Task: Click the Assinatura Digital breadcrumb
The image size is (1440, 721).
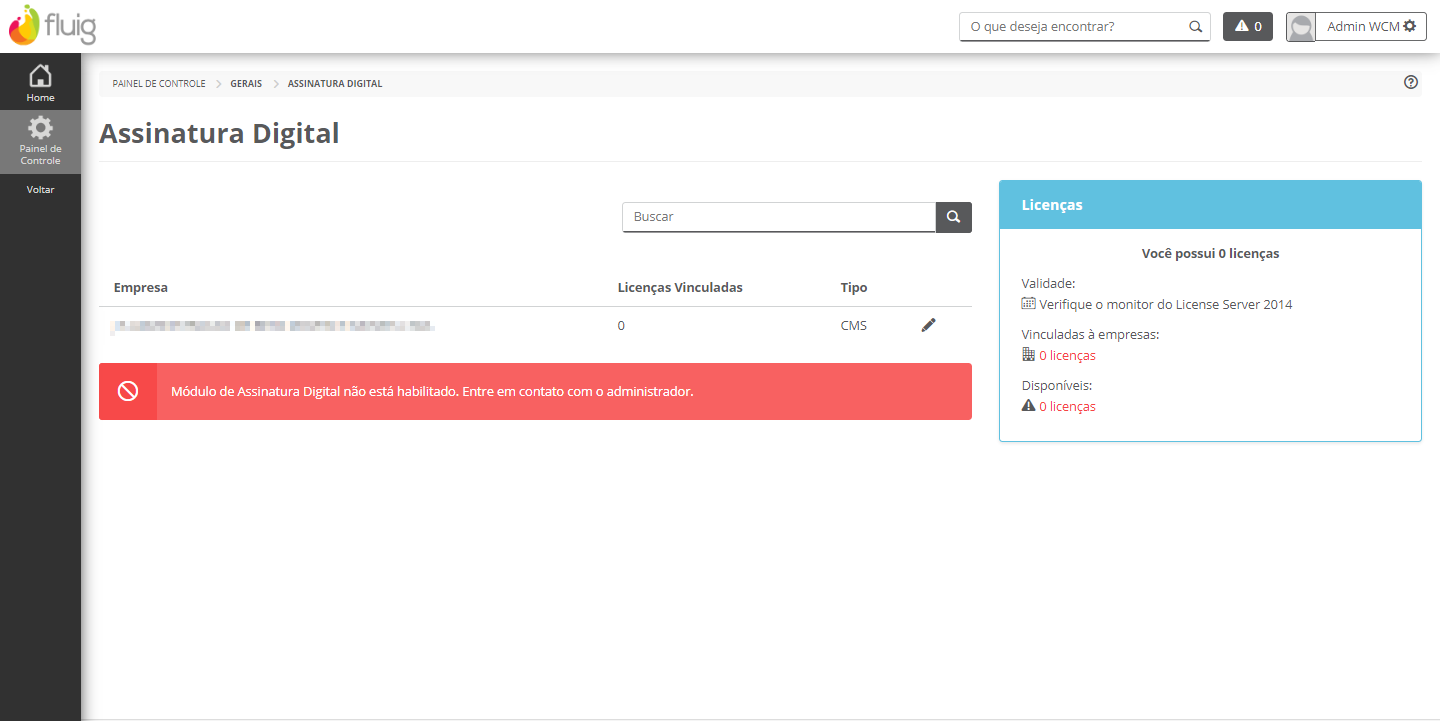Action: point(335,84)
